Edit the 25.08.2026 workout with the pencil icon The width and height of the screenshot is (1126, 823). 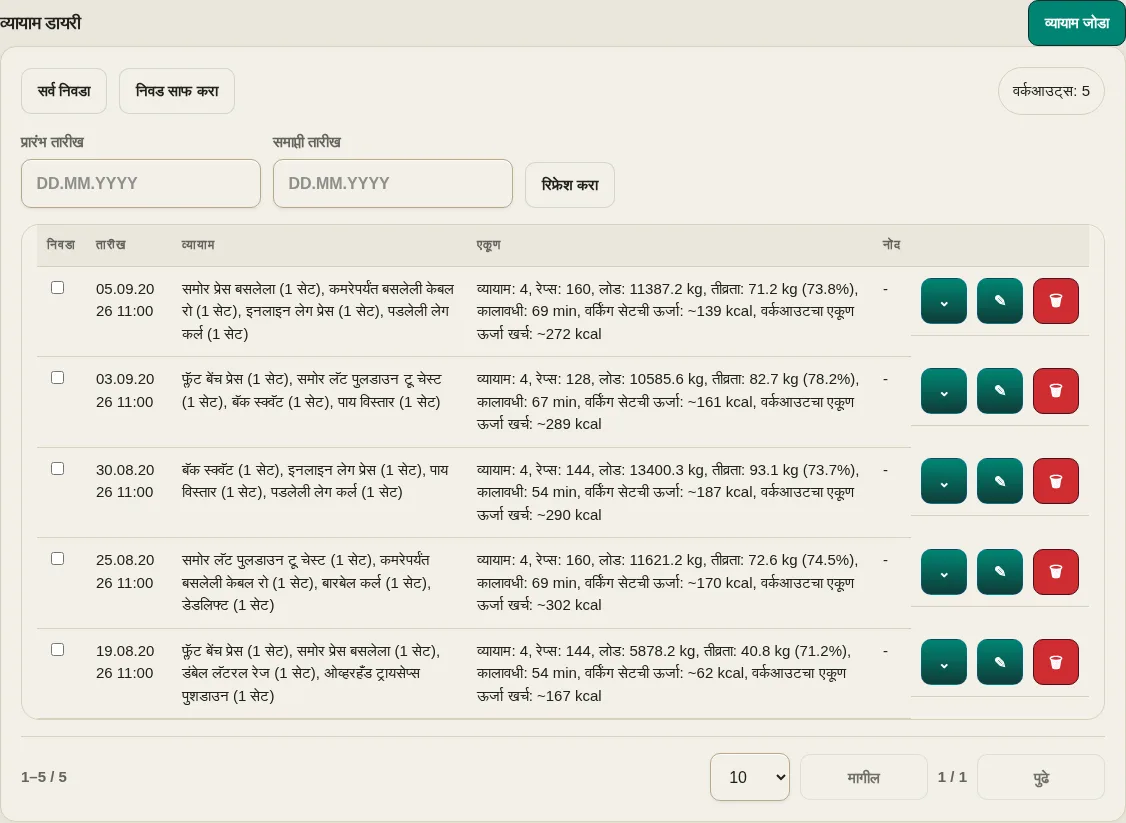(x=1000, y=572)
